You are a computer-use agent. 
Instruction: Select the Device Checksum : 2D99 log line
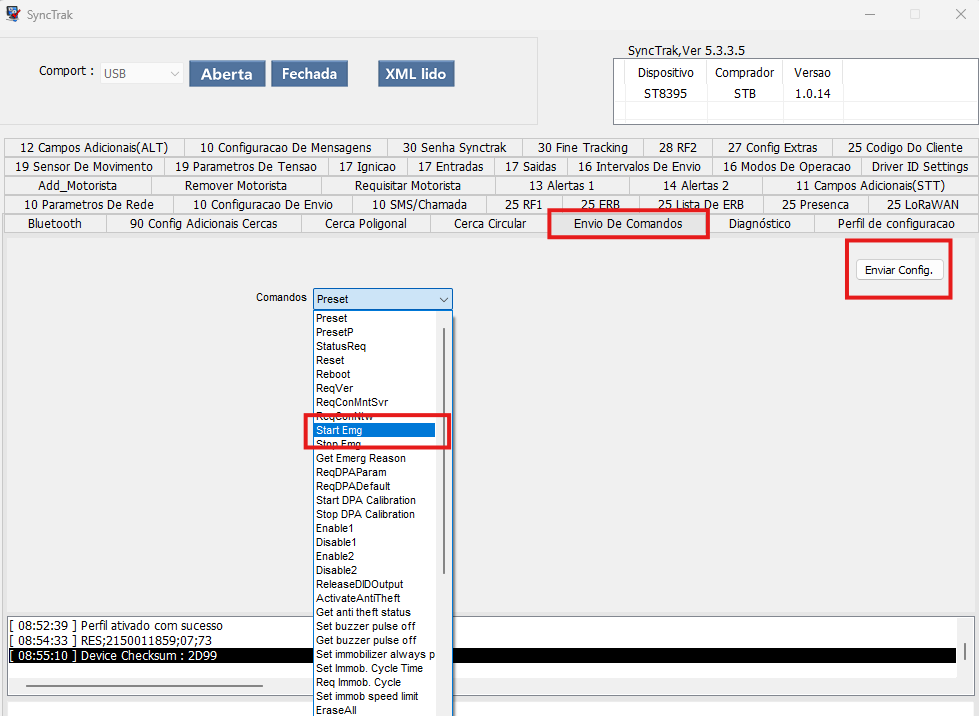point(482,656)
